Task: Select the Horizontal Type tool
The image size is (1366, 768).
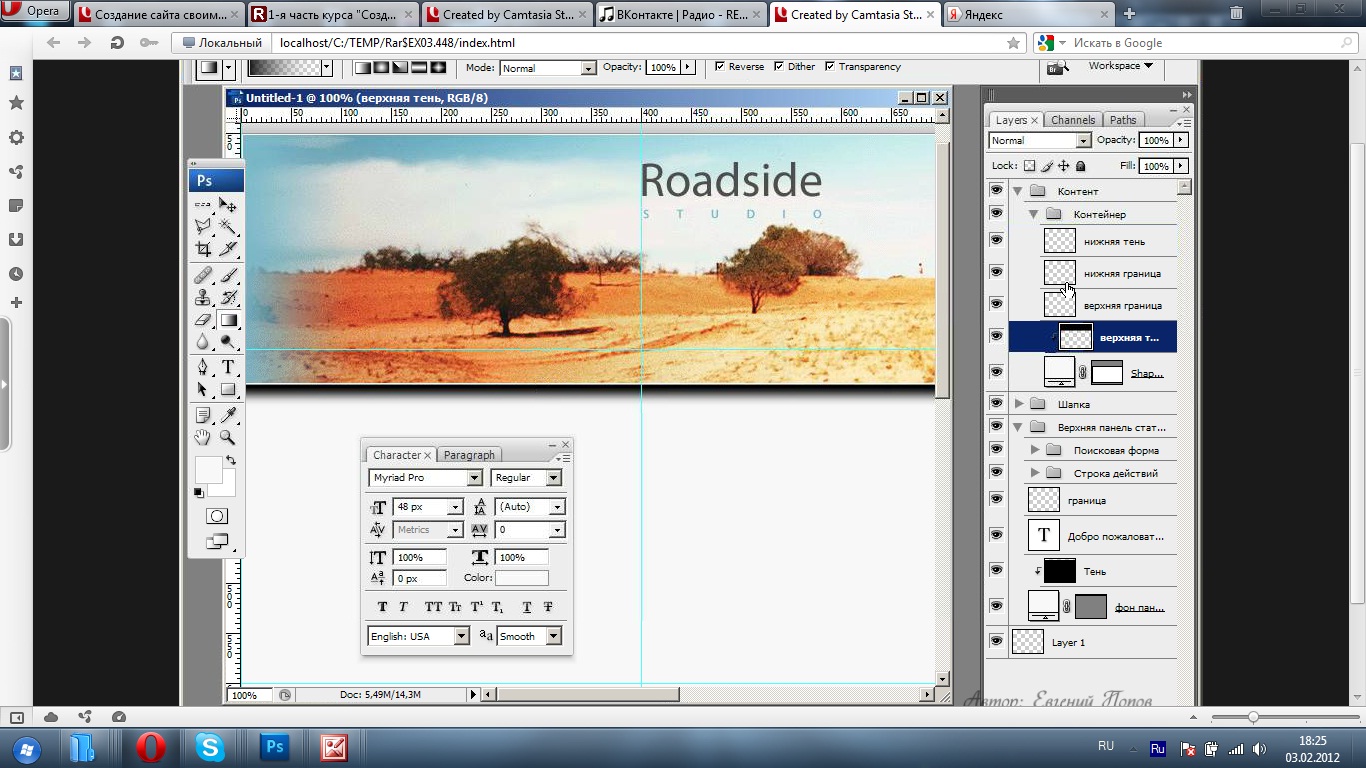Action: [x=228, y=367]
